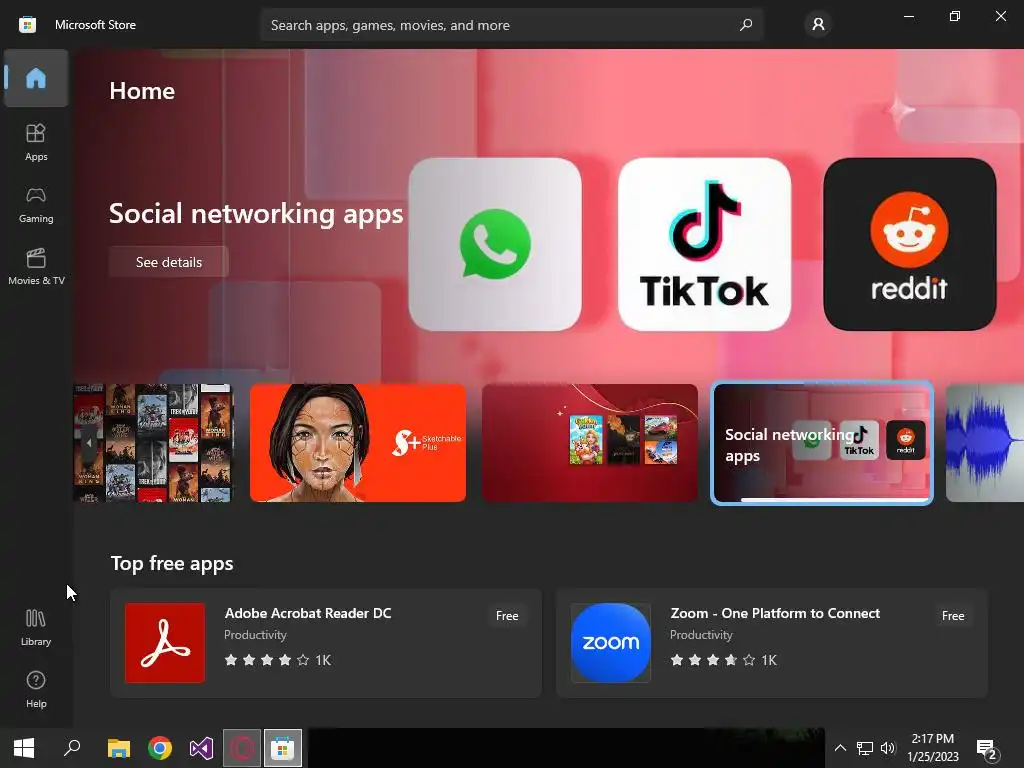This screenshot has width=1024, height=768.
Task: Open File Explorer from the taskbar
Action: pos(119,748)
